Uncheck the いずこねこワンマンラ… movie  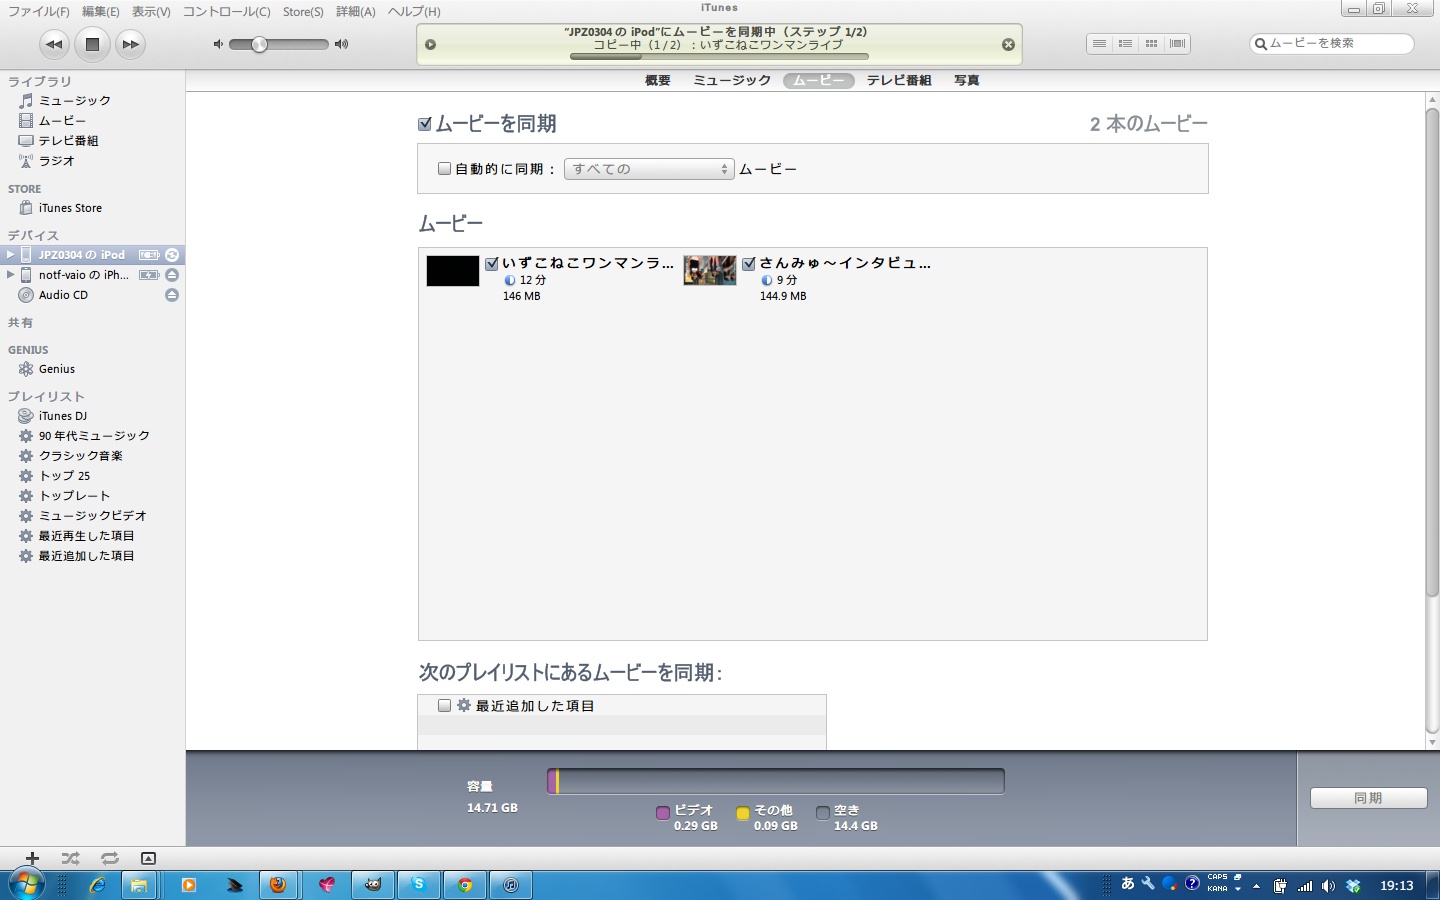[492, 264]
